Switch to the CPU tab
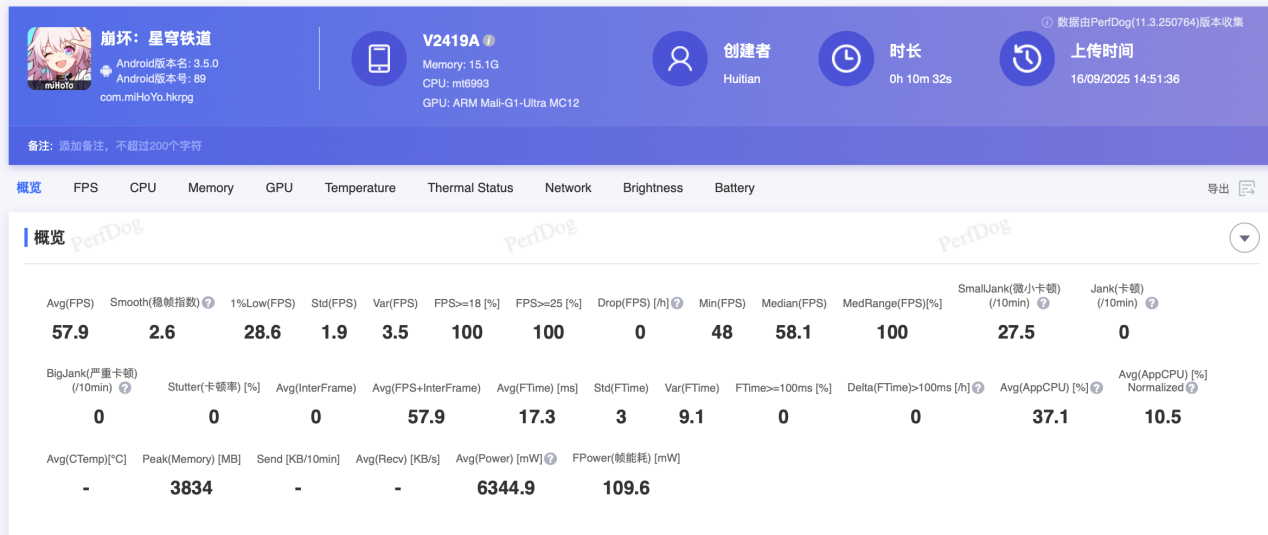 tap(143, 188)
